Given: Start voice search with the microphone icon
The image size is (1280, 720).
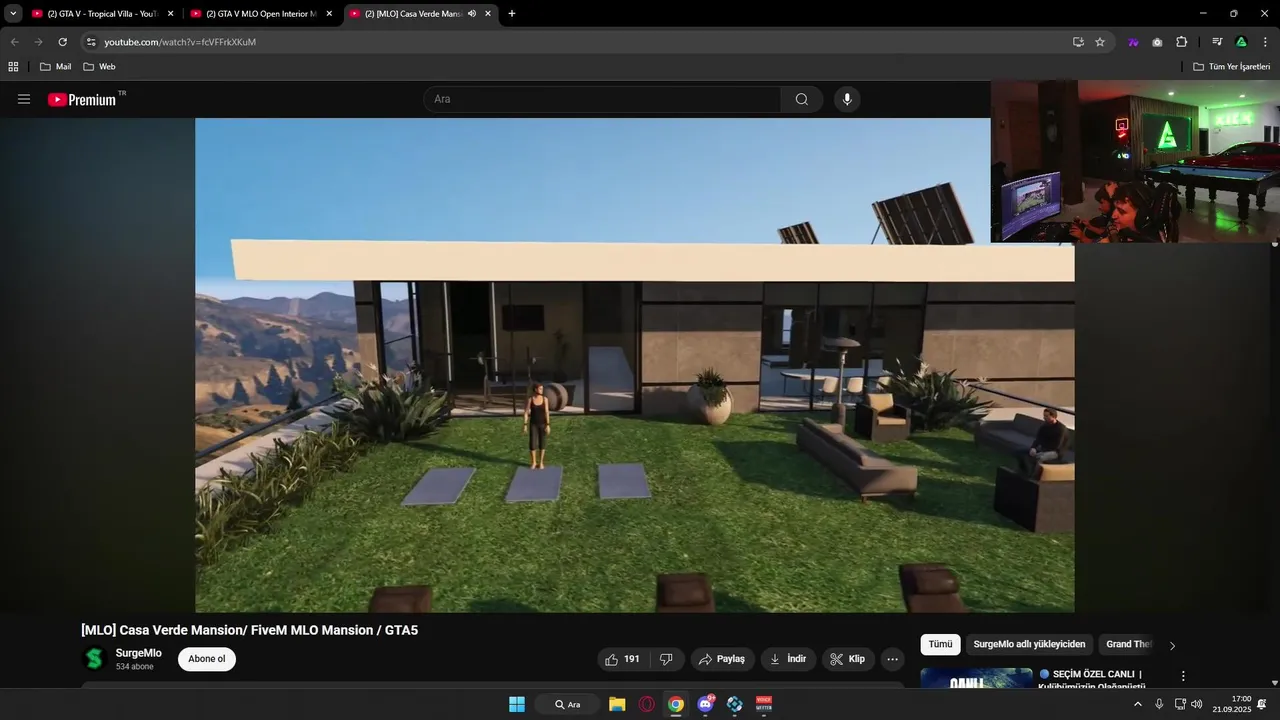Looking at the screenshot, I should 847,99.
